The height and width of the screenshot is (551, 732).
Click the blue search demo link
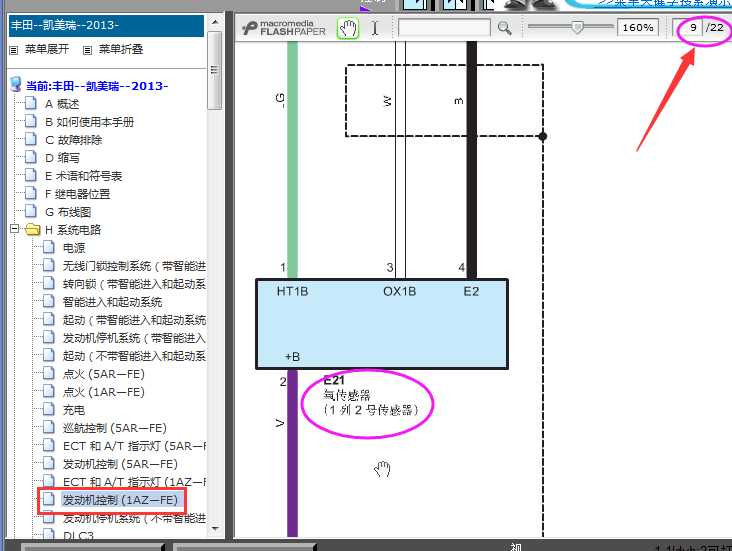pyautogui.click(x=665, y=3)
